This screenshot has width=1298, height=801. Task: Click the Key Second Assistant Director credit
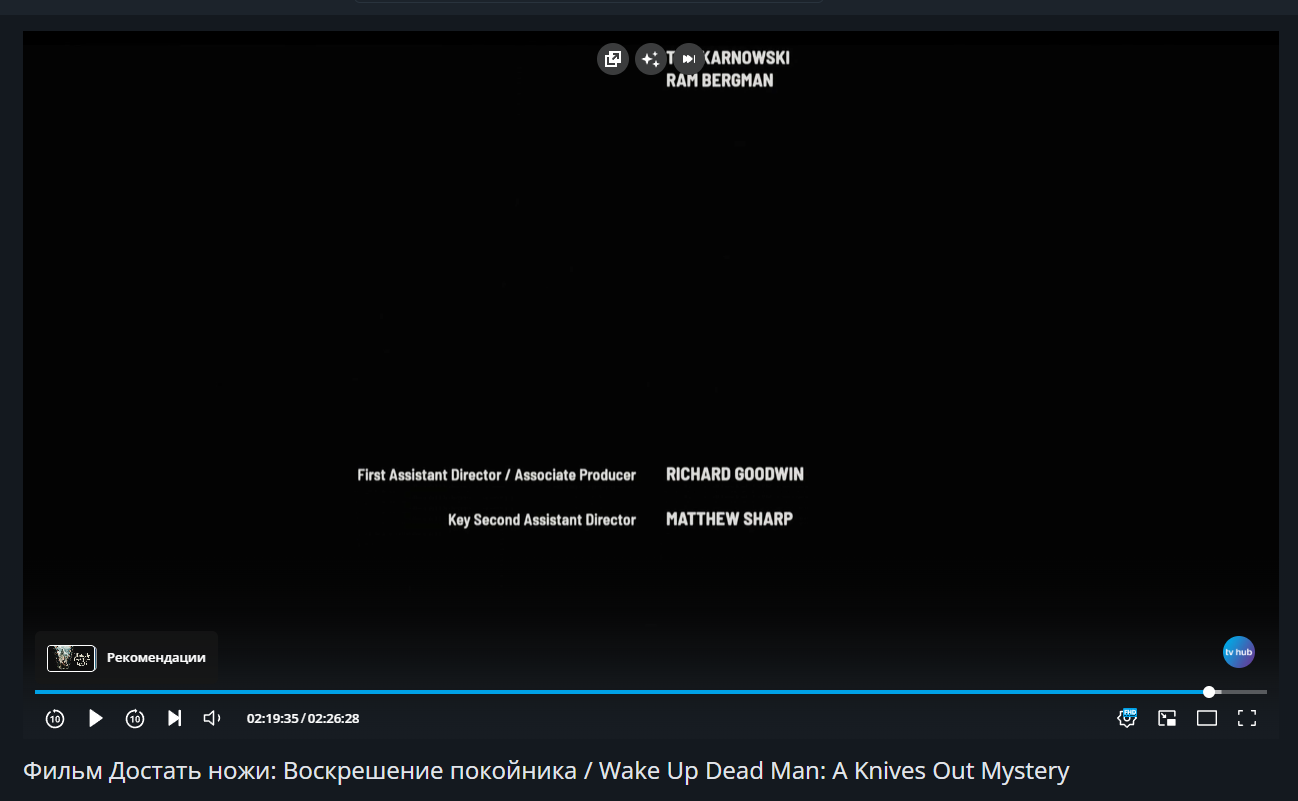coord(542,520)
